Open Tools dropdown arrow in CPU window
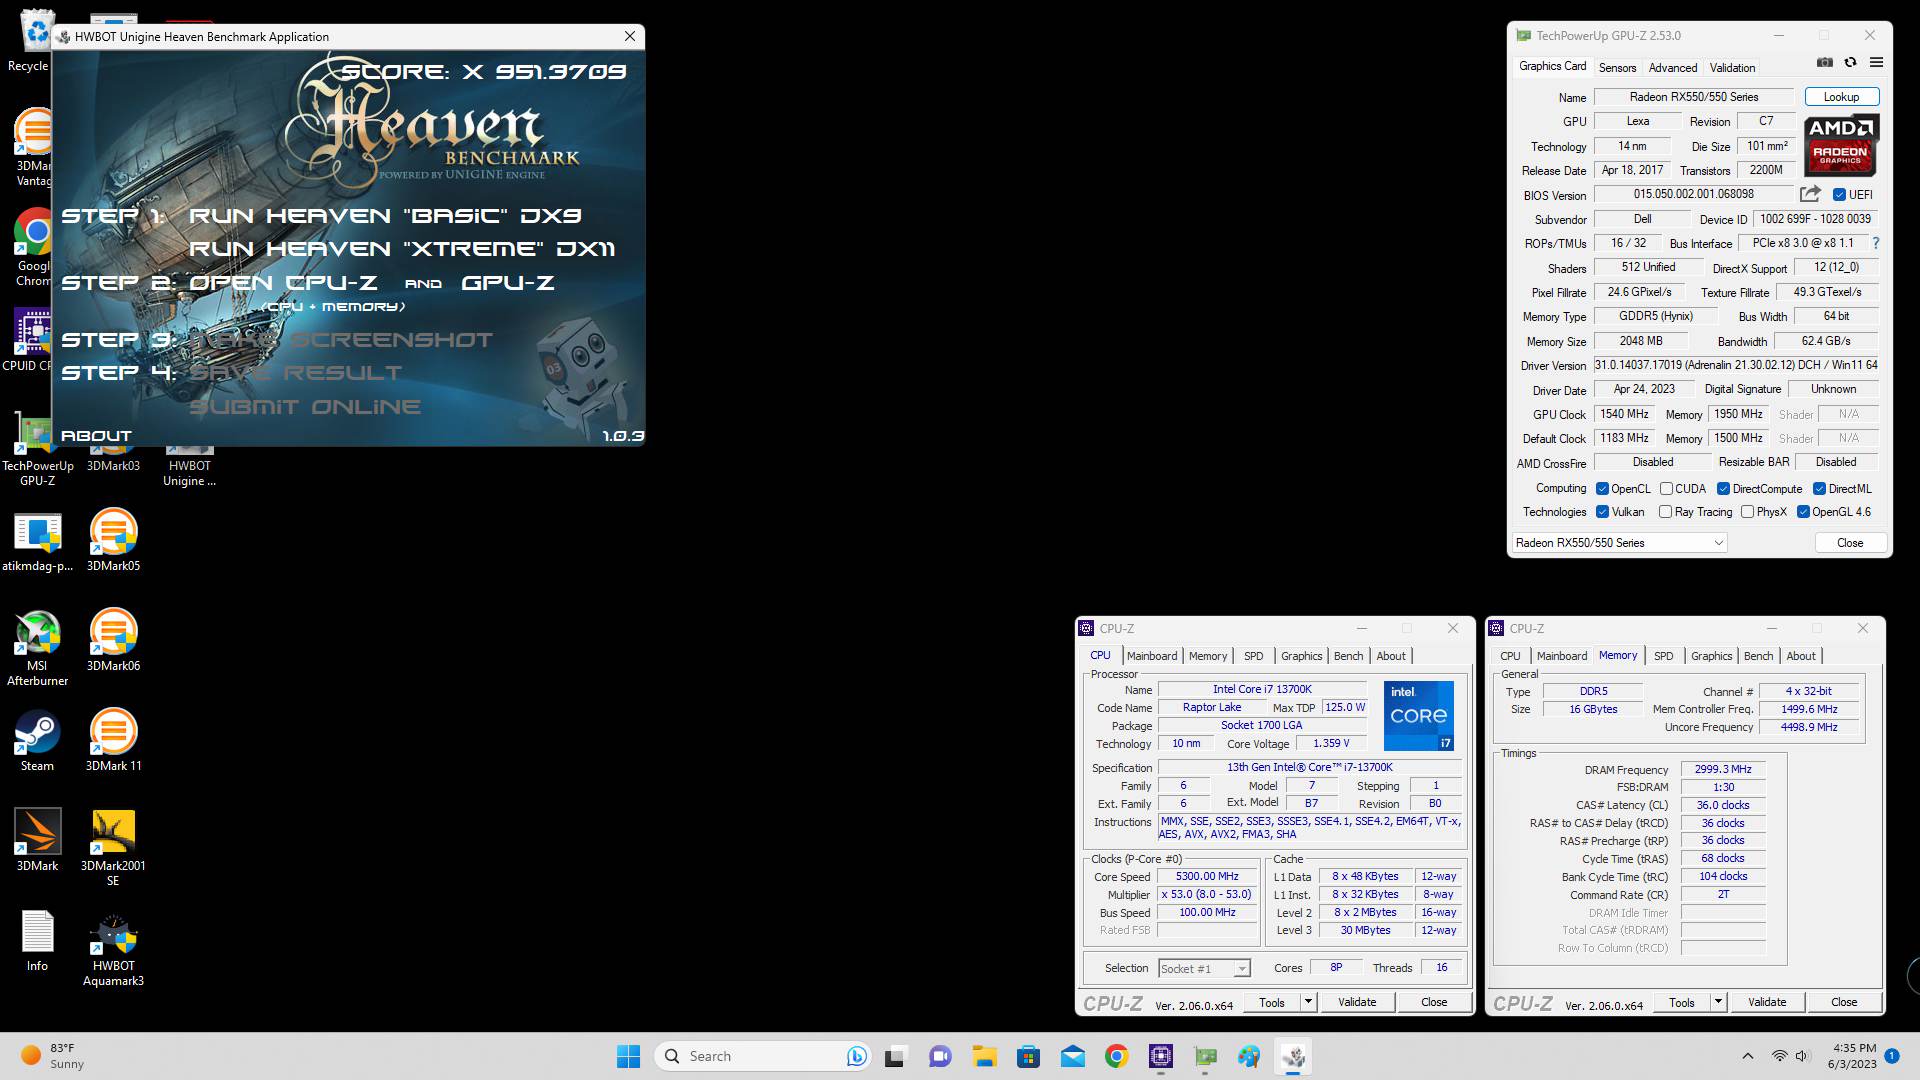This screenshot has width=1920, height=1080. coord(1307,1002)
